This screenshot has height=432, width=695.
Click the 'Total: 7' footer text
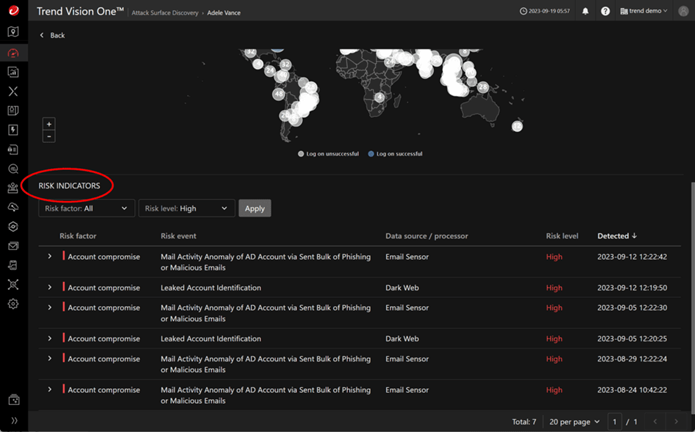pos(524,422)
